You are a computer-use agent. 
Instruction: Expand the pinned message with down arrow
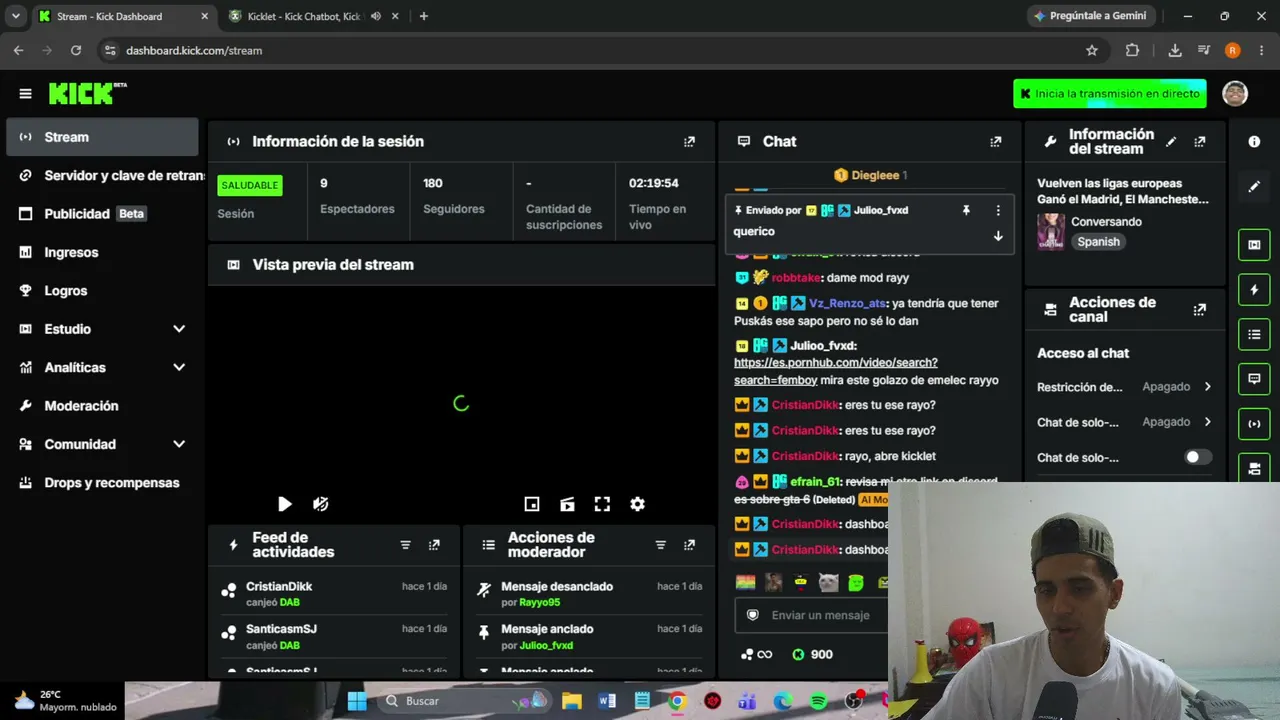click(x=997, y=236)
